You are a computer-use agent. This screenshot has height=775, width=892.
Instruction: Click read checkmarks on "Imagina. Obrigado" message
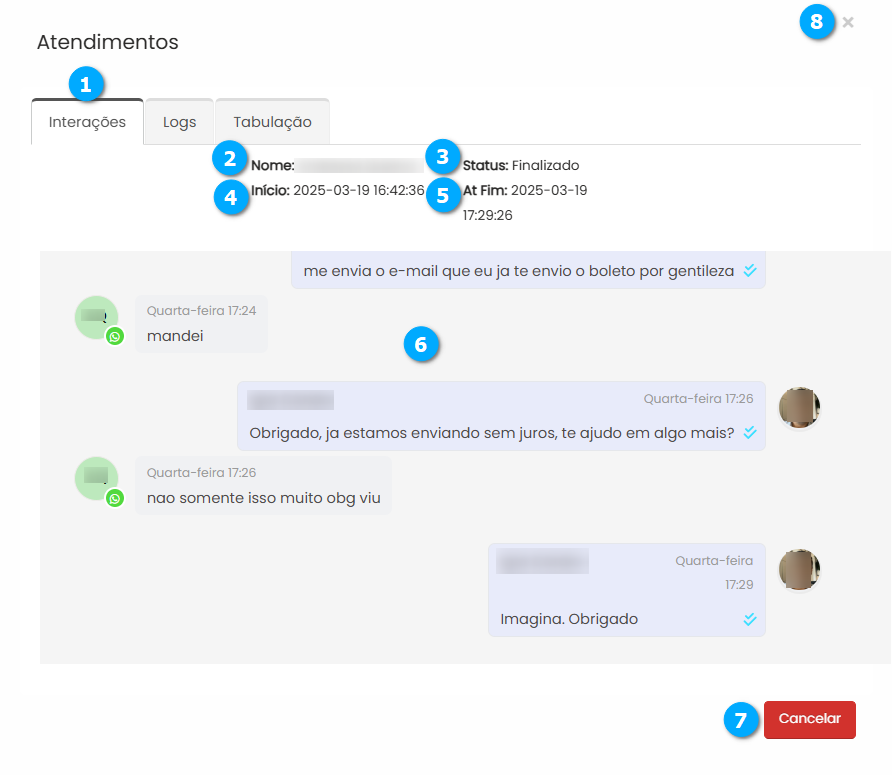(x=750, y=619)
